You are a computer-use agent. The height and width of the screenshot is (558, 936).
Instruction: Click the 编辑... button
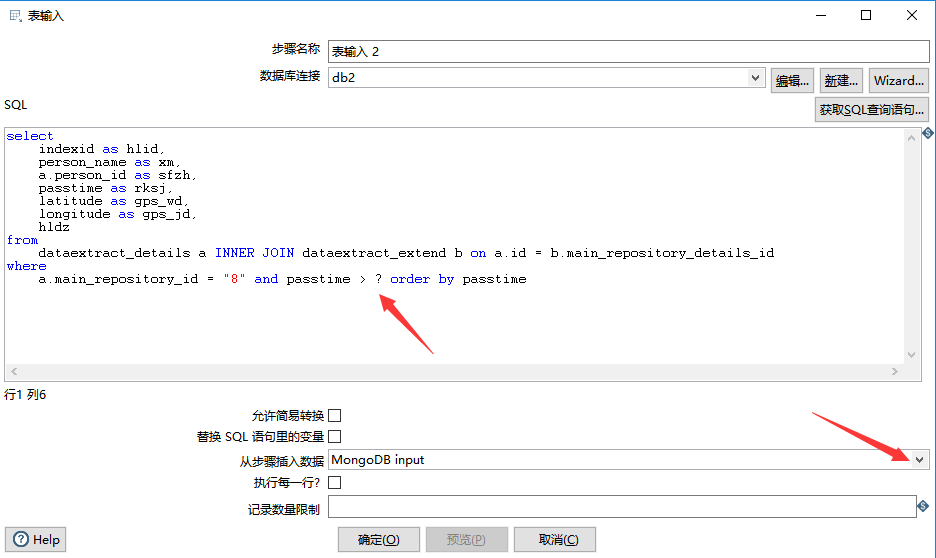point(792,81)
